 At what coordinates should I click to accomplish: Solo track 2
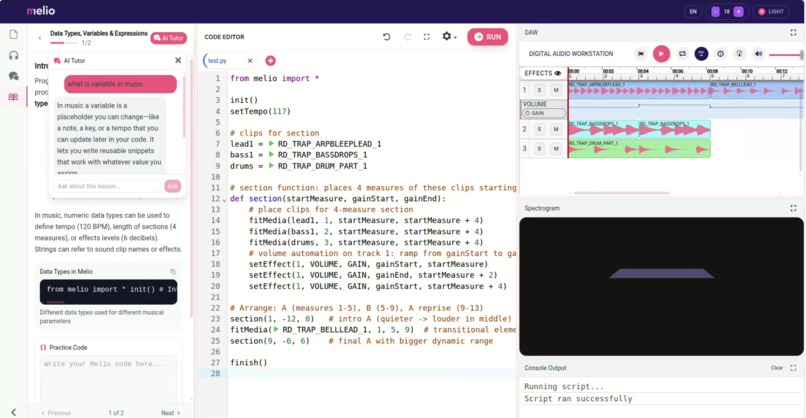539,129
